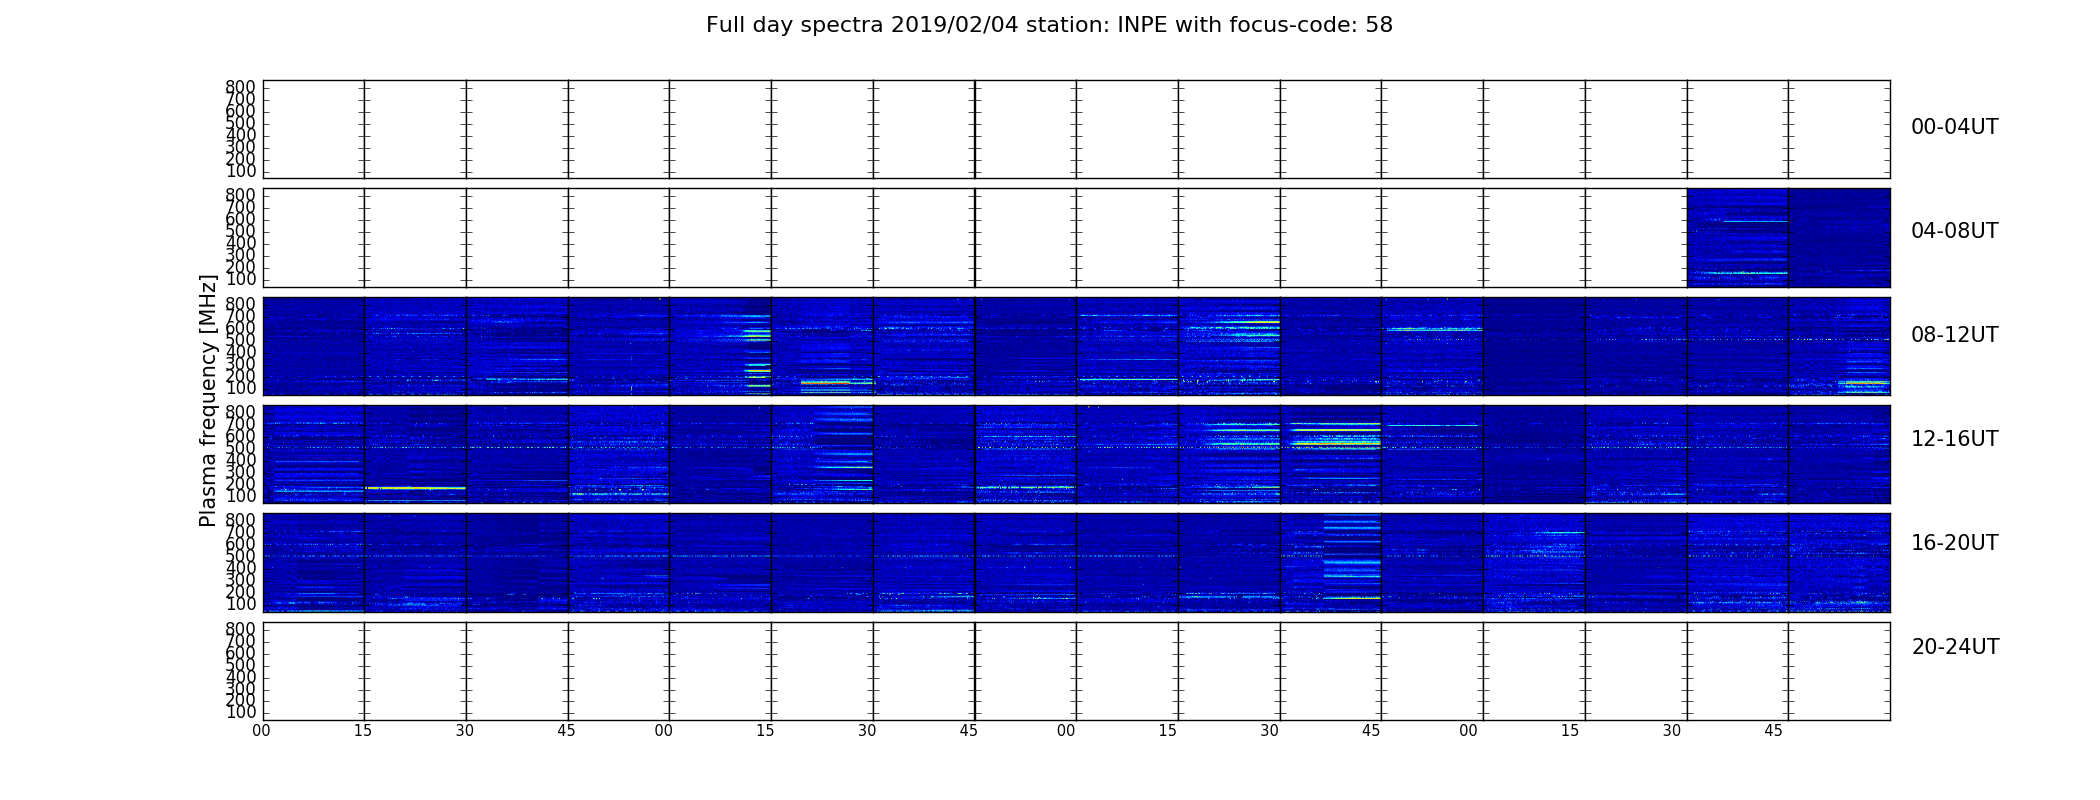
Task: Click the '100' tick of the 12-16UT panel
Action: click(240, 496)
